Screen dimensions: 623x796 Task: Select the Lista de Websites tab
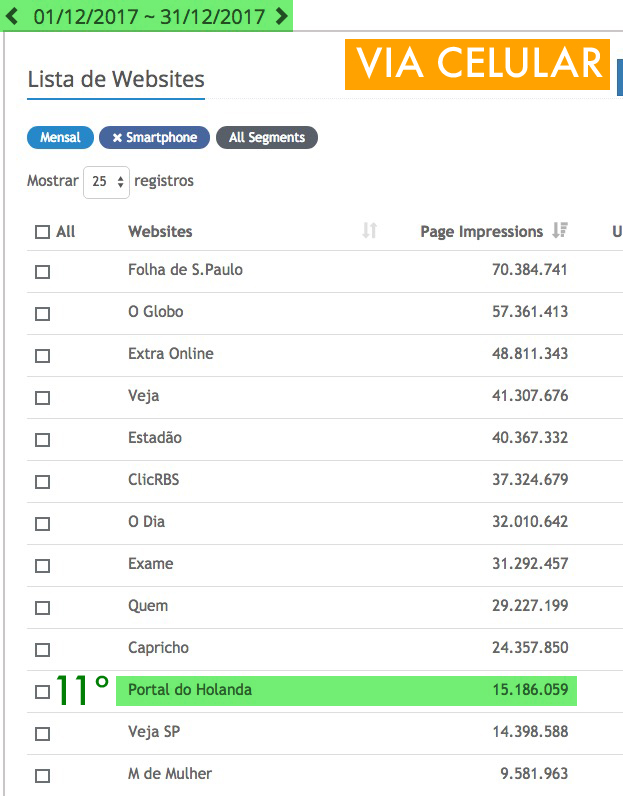[115, 79]
